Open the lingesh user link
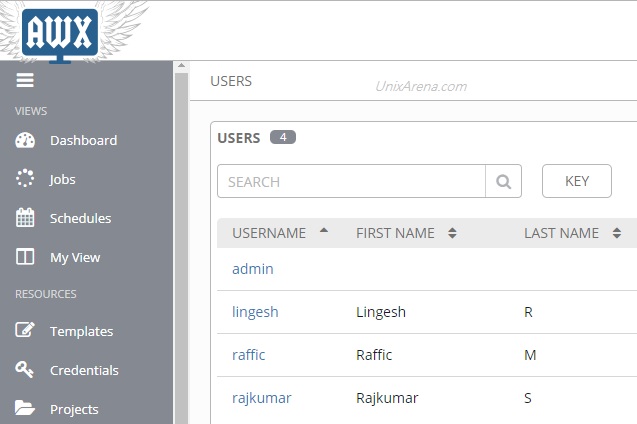The image size is (637, 424). click(x=255, y=312)
